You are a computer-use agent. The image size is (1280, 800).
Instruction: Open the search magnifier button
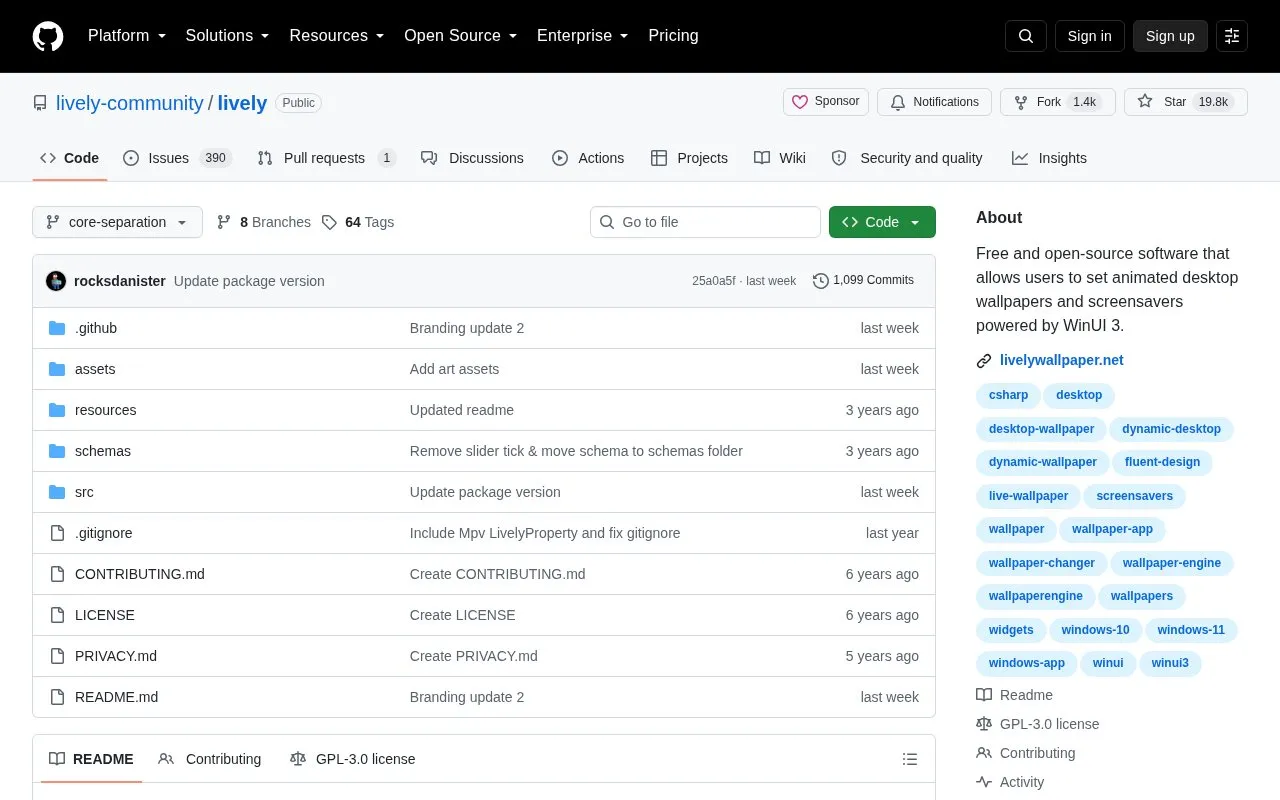(x=1026, y=36)
